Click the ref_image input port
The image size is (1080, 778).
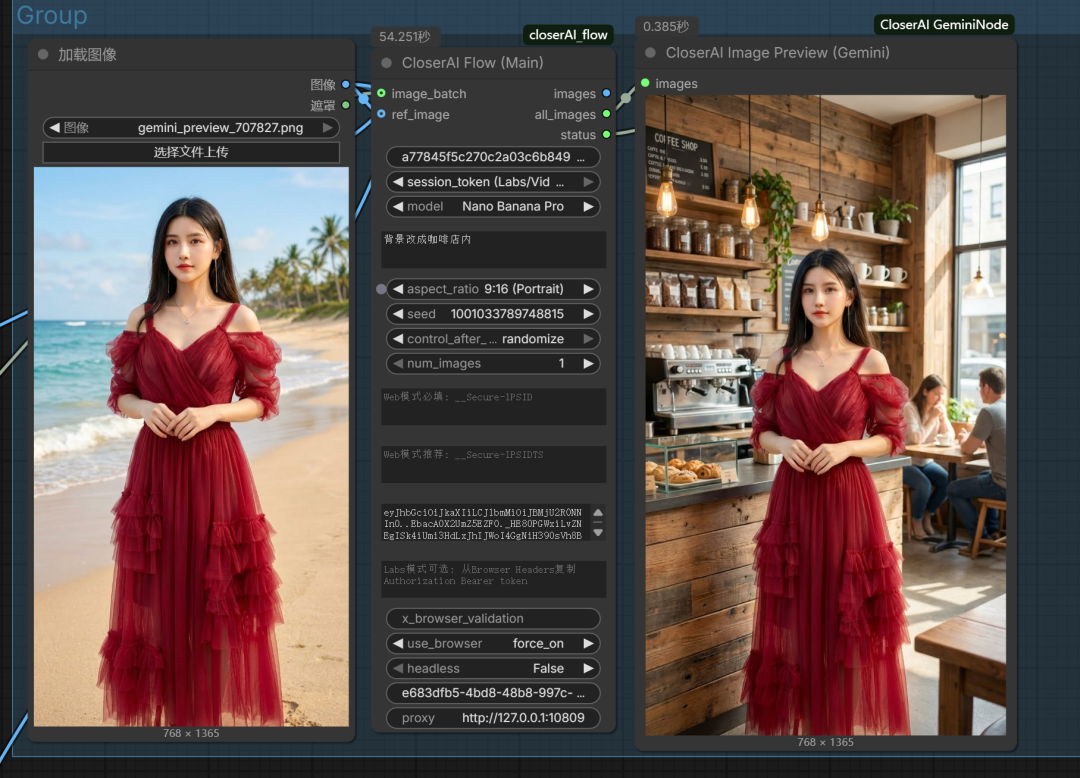(x=381, y=114)
